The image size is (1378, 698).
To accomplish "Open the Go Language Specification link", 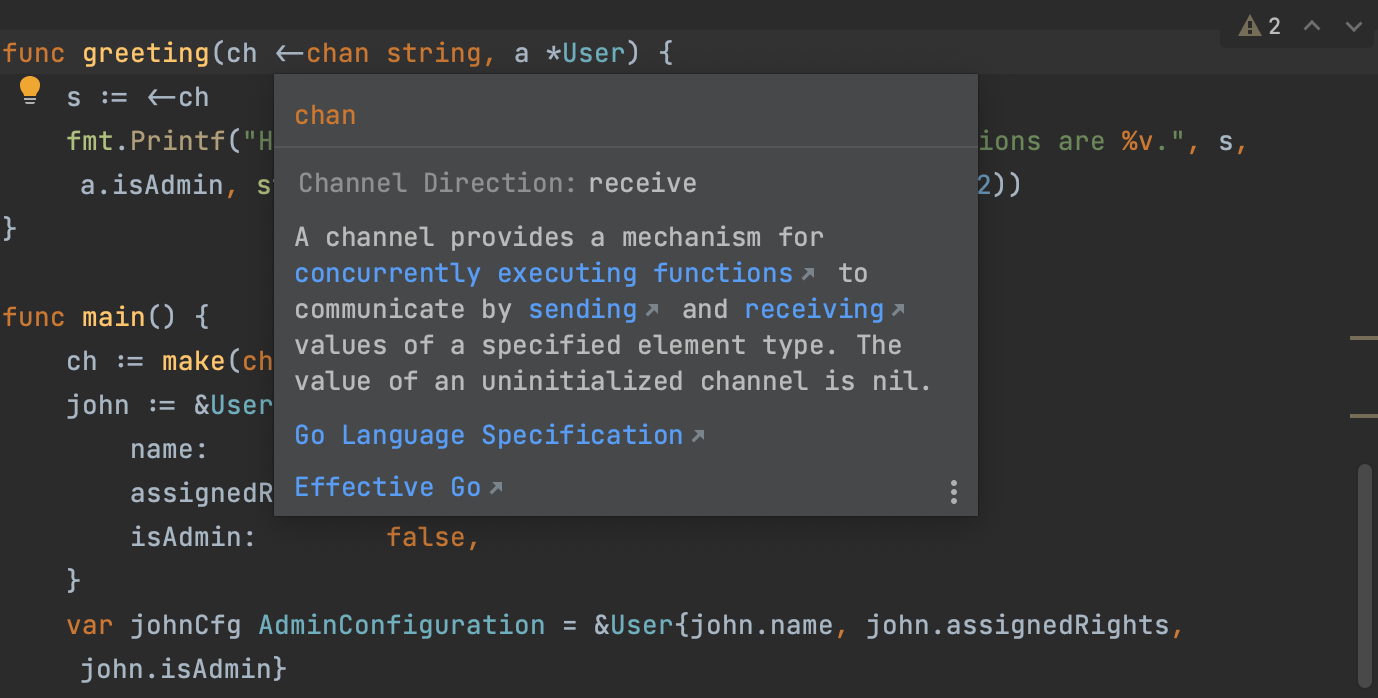I will pos(488,435).
